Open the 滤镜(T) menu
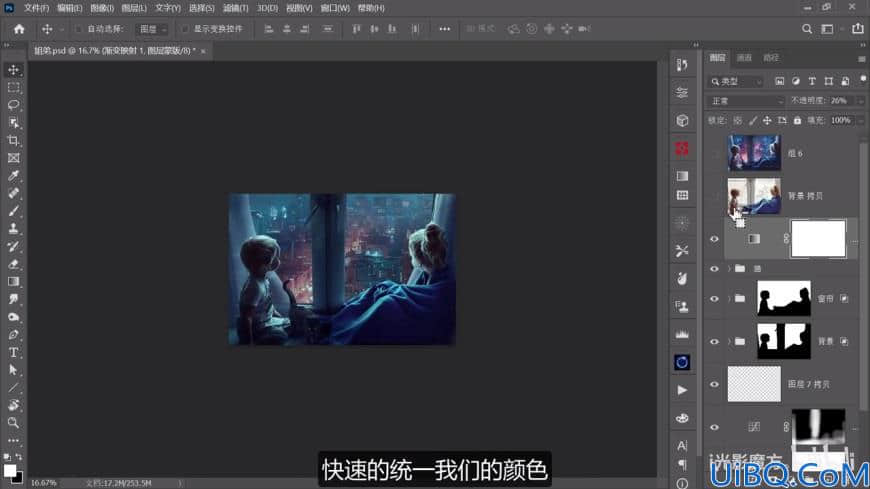Screen dimensions: 870x489 pos(235,8)
